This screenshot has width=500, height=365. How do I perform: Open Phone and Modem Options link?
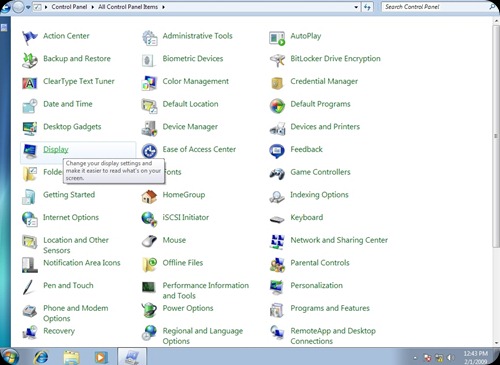[76, 313]
